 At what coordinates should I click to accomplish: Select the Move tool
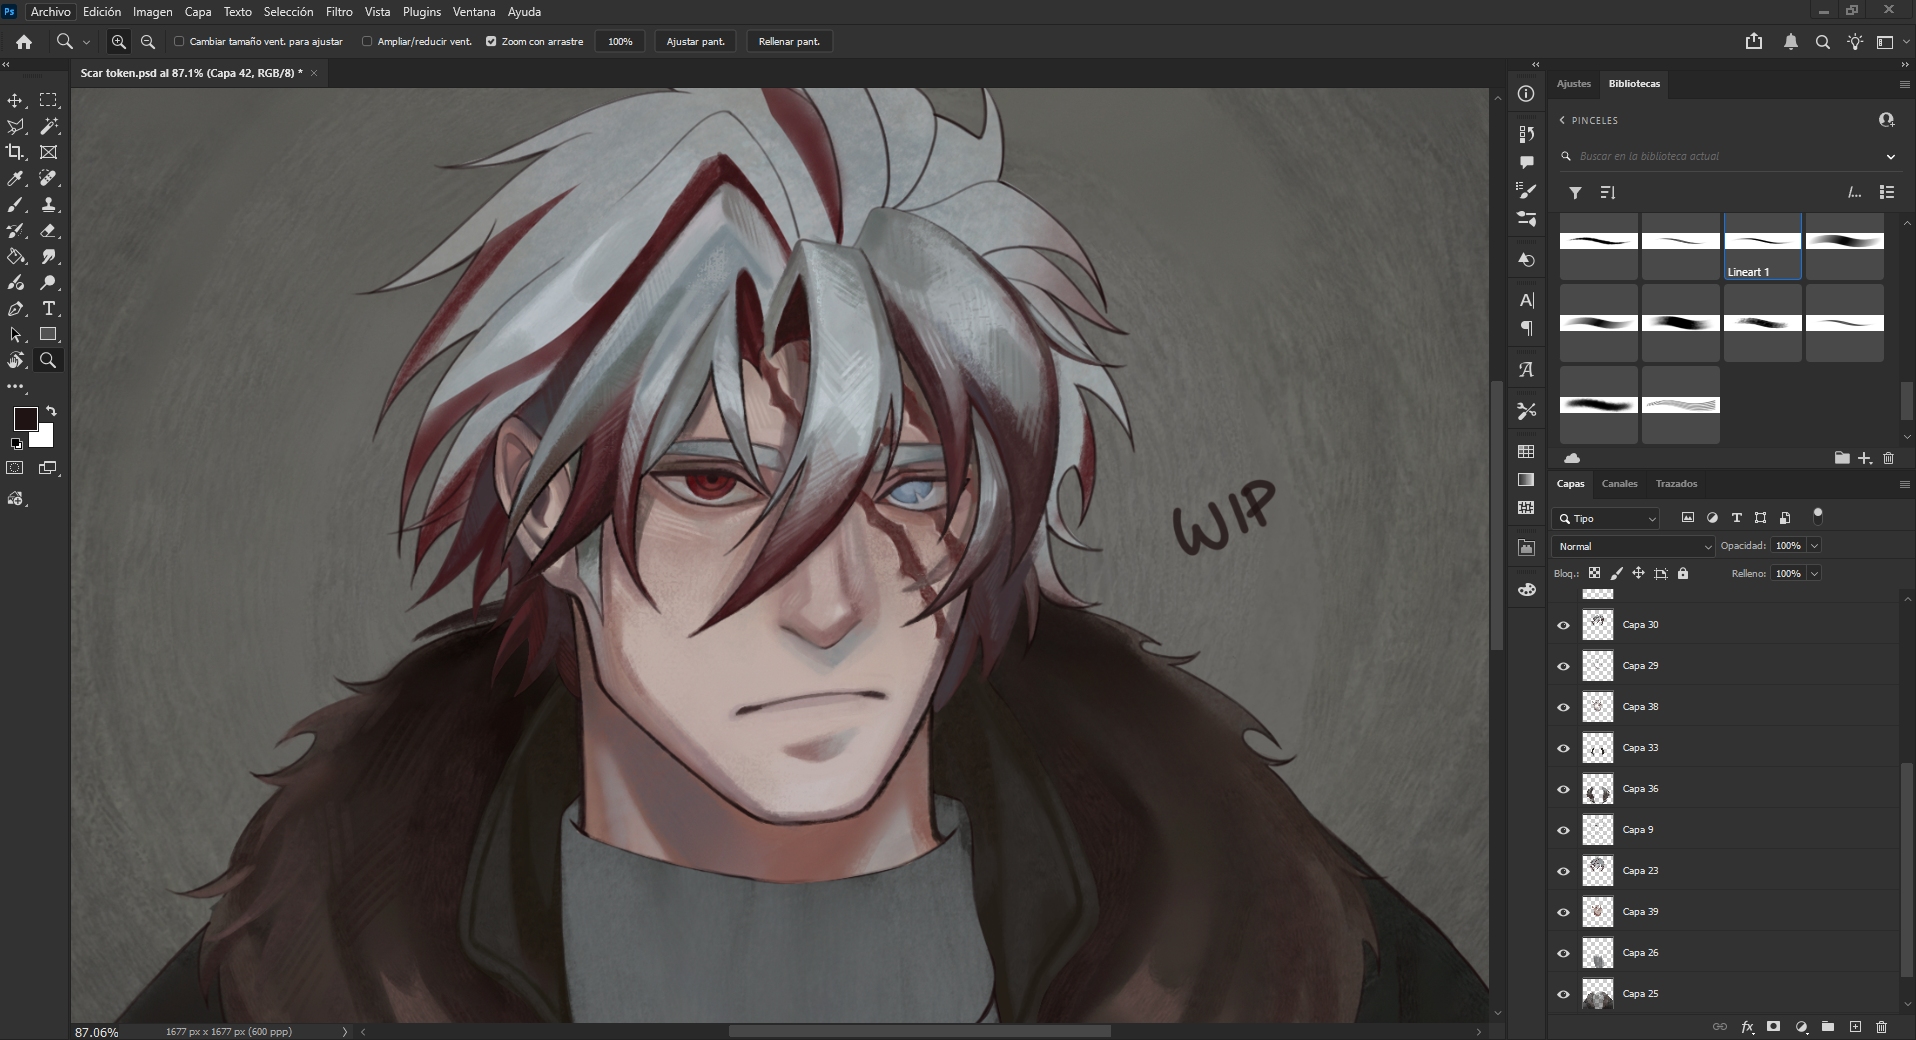[x=16, y=101]
